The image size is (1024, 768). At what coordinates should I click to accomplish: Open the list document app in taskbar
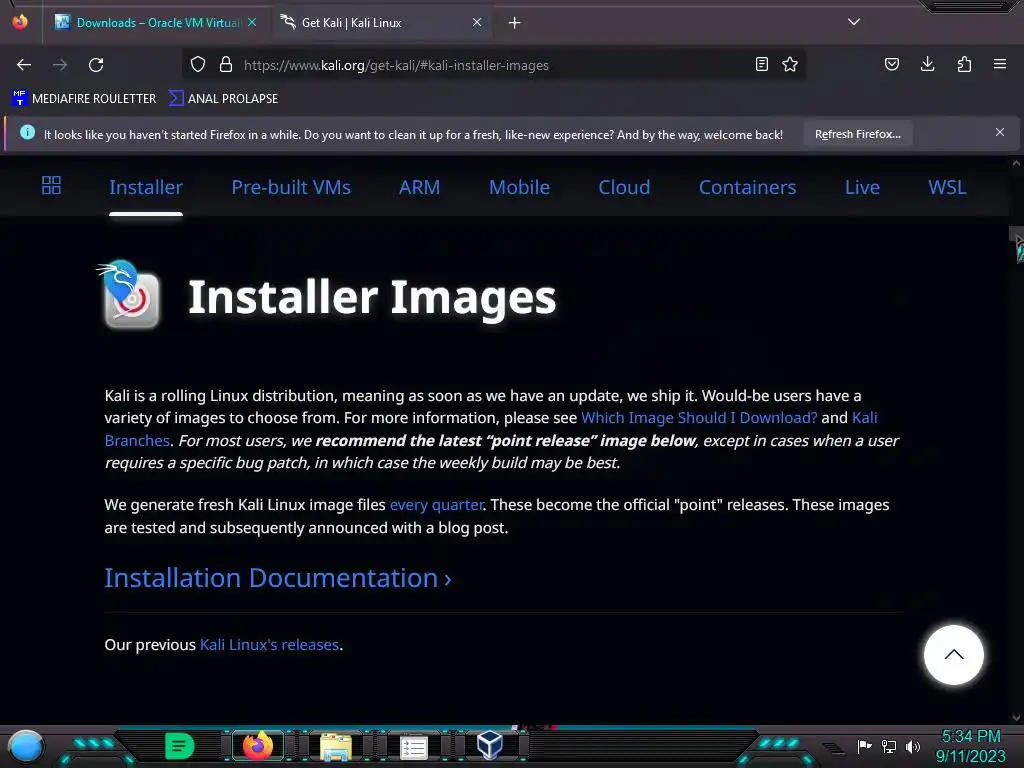413,747
